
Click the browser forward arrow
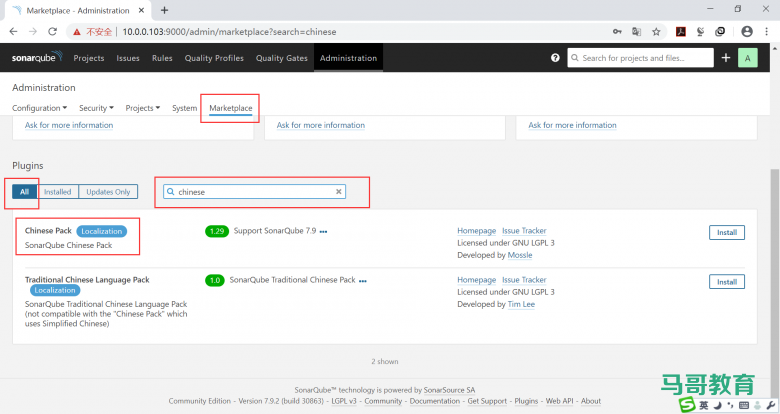point(33,31)
